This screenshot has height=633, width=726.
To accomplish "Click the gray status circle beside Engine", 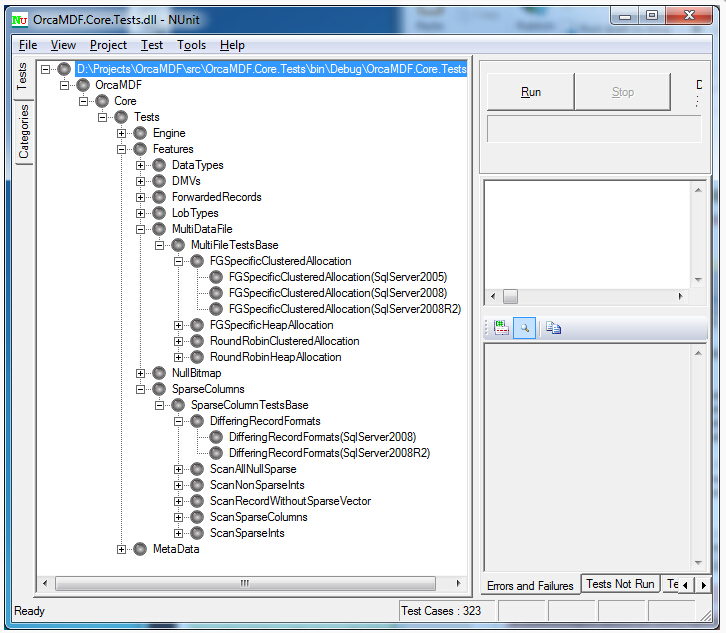I will 140,133.
